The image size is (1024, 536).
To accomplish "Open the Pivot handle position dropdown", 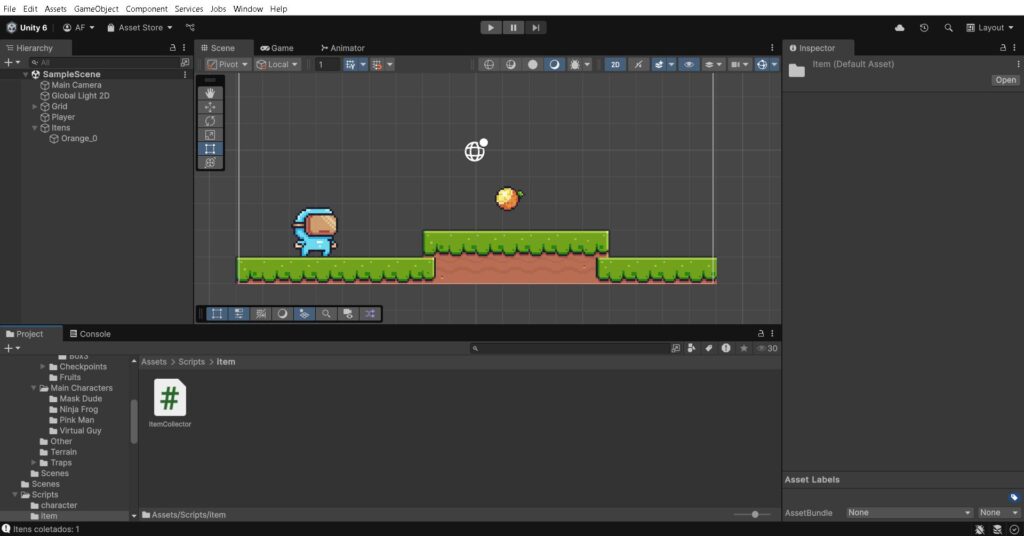I will (227, 64).
